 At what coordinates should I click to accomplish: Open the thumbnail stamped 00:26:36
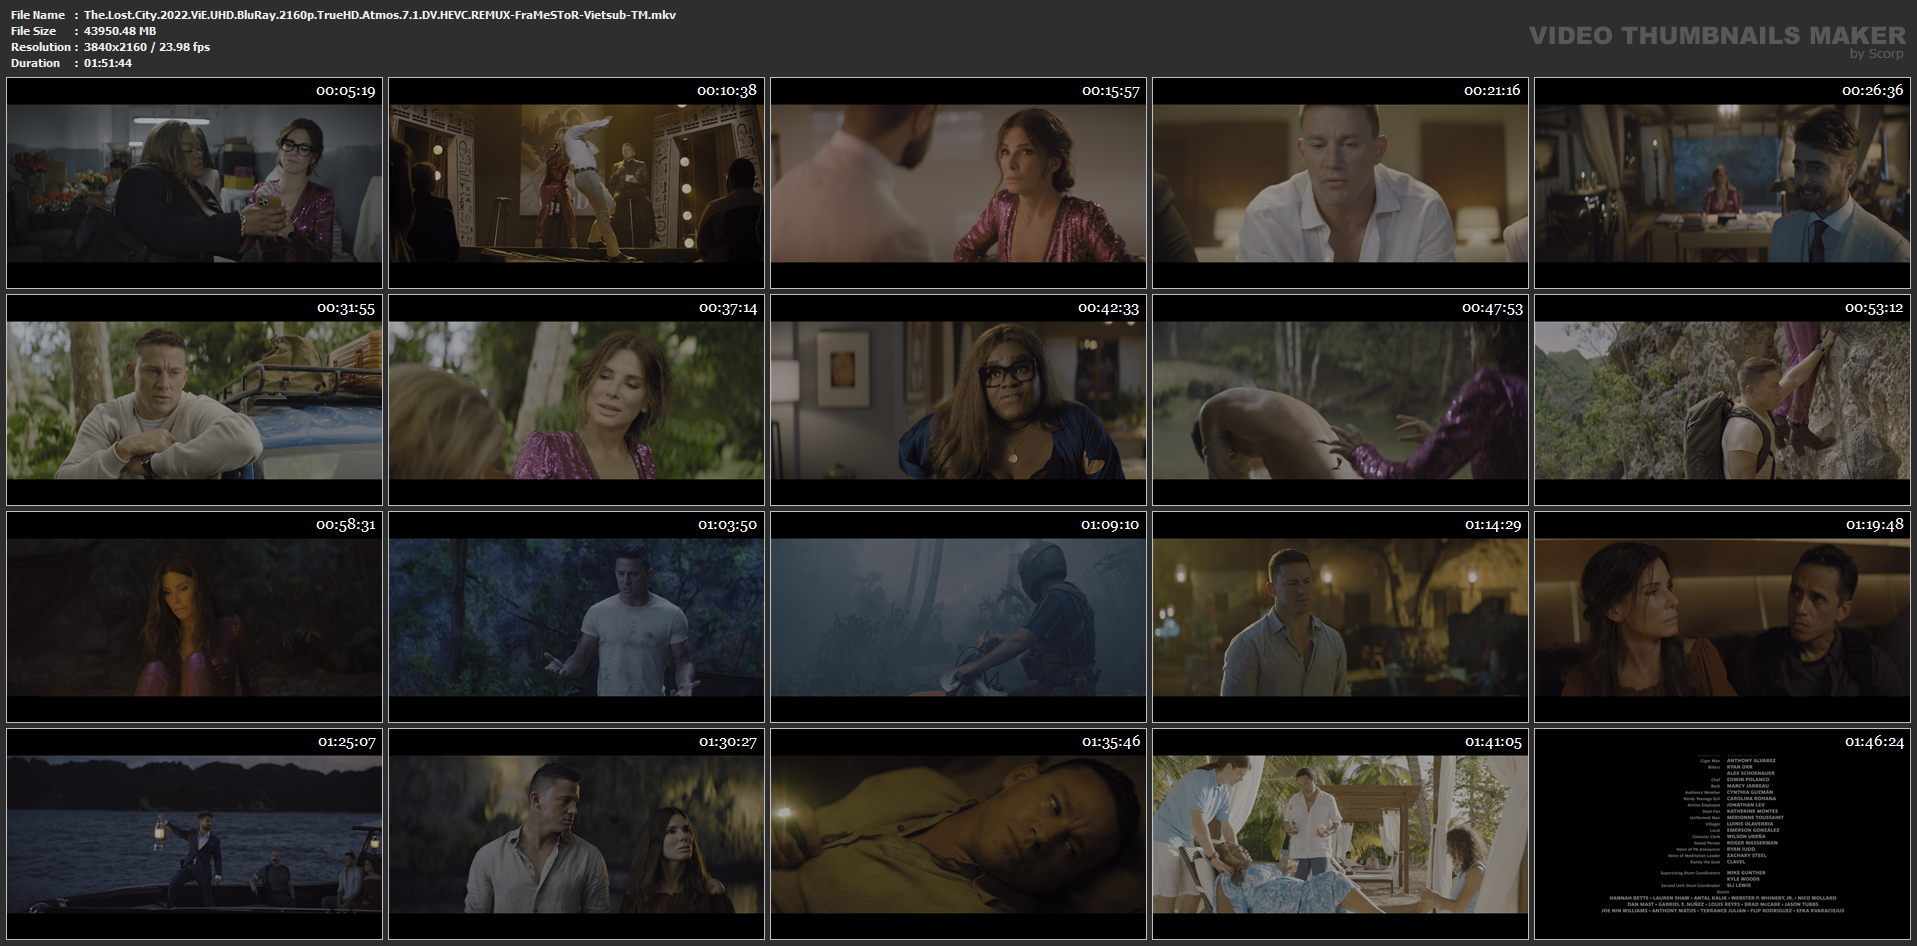1722,183
